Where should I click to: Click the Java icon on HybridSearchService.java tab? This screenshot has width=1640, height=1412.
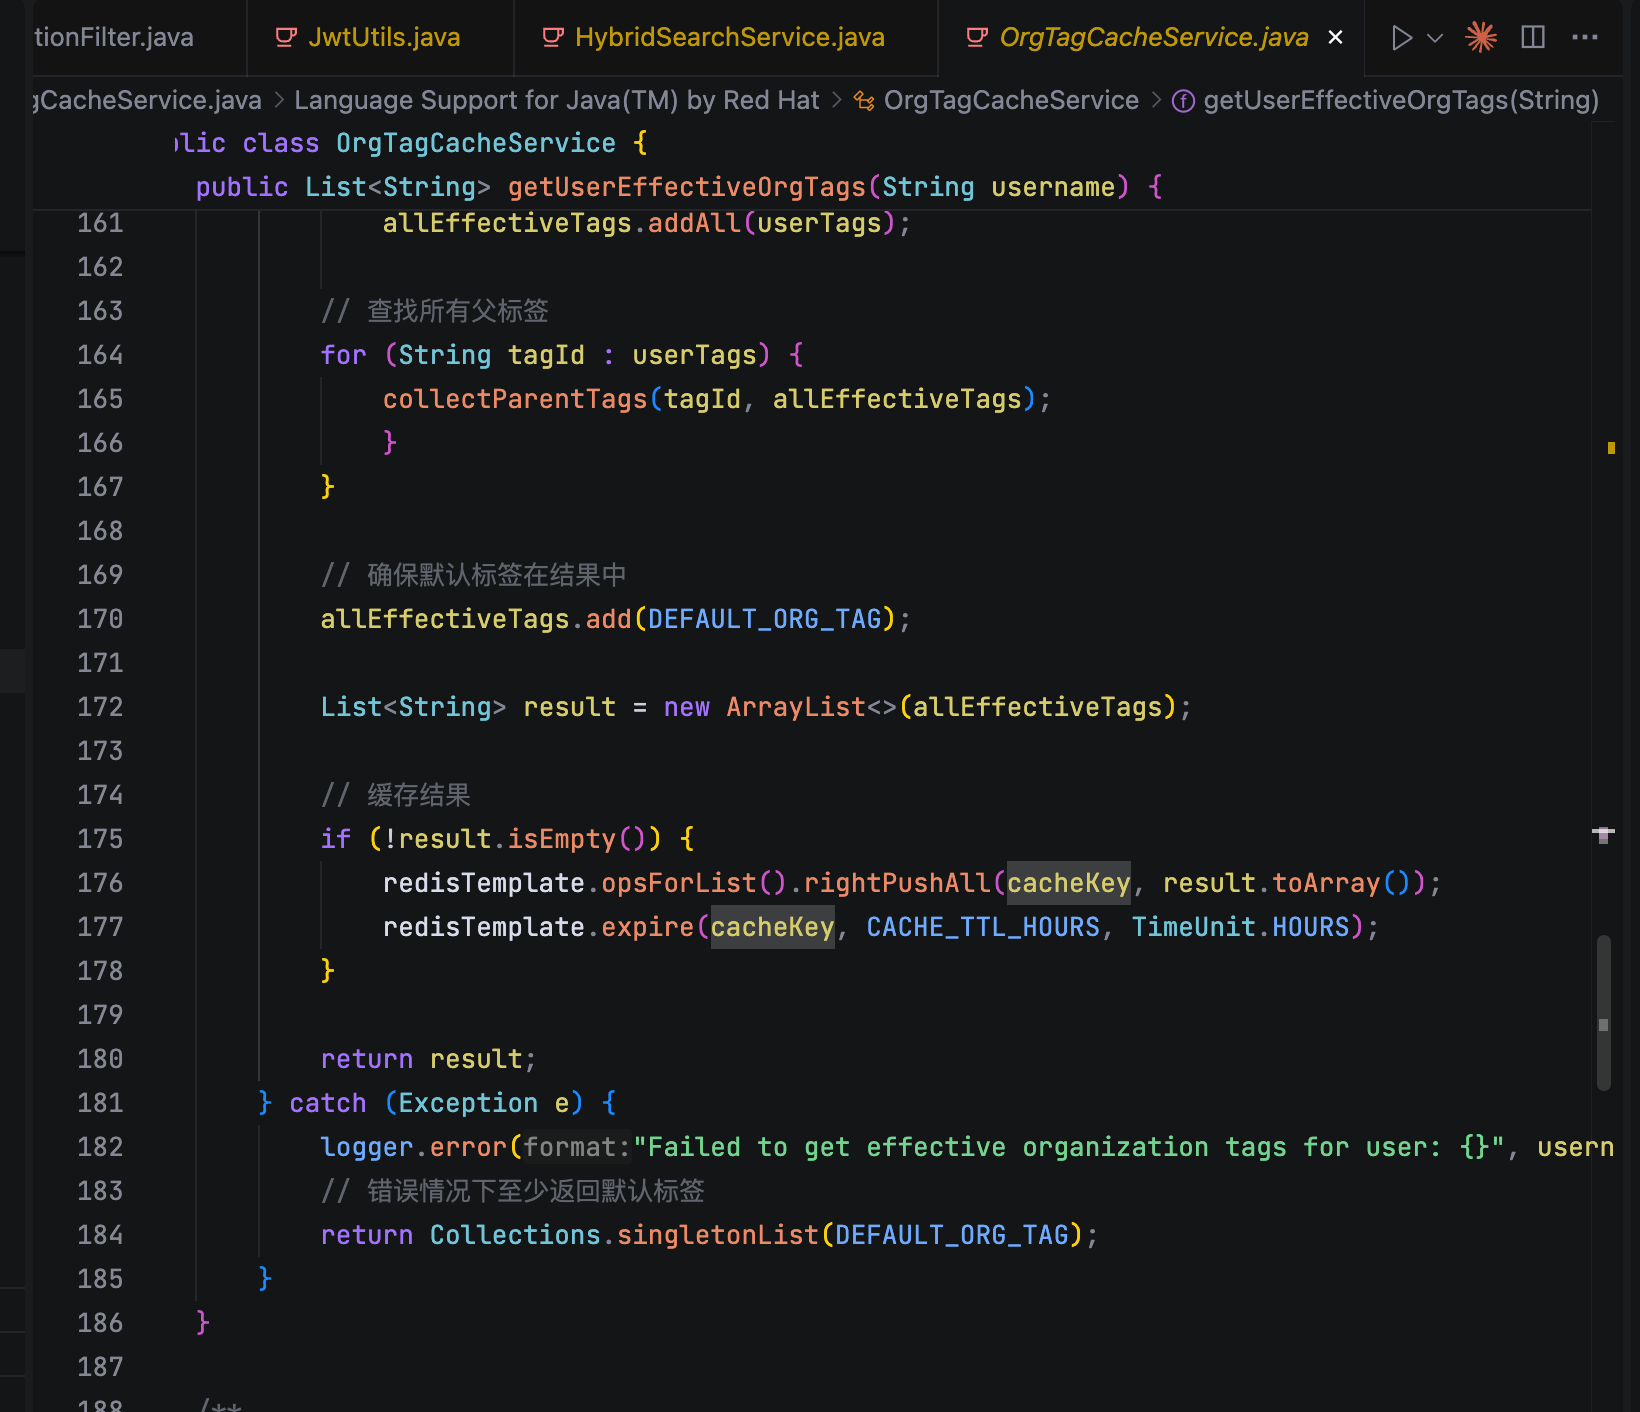coord(552,38)
